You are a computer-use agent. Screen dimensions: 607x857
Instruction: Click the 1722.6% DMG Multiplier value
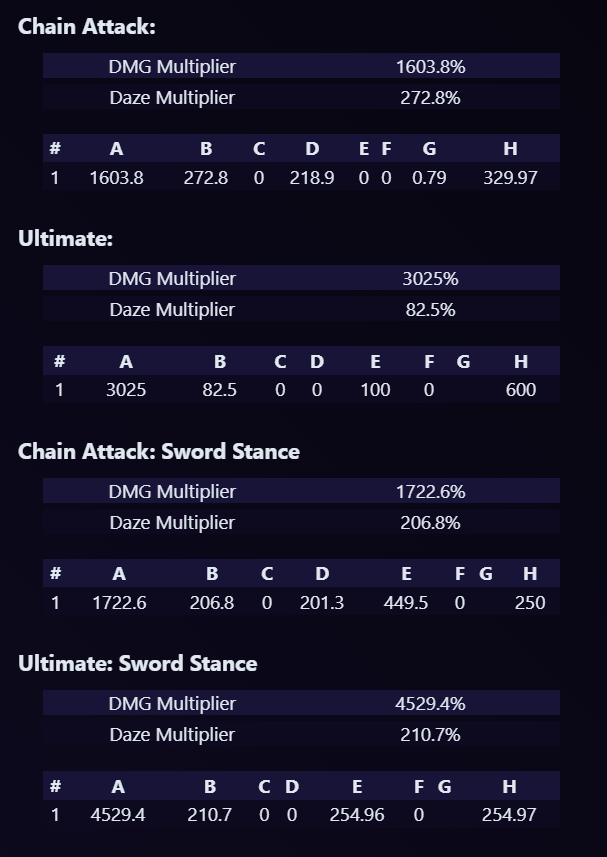[x=430, y=492]
